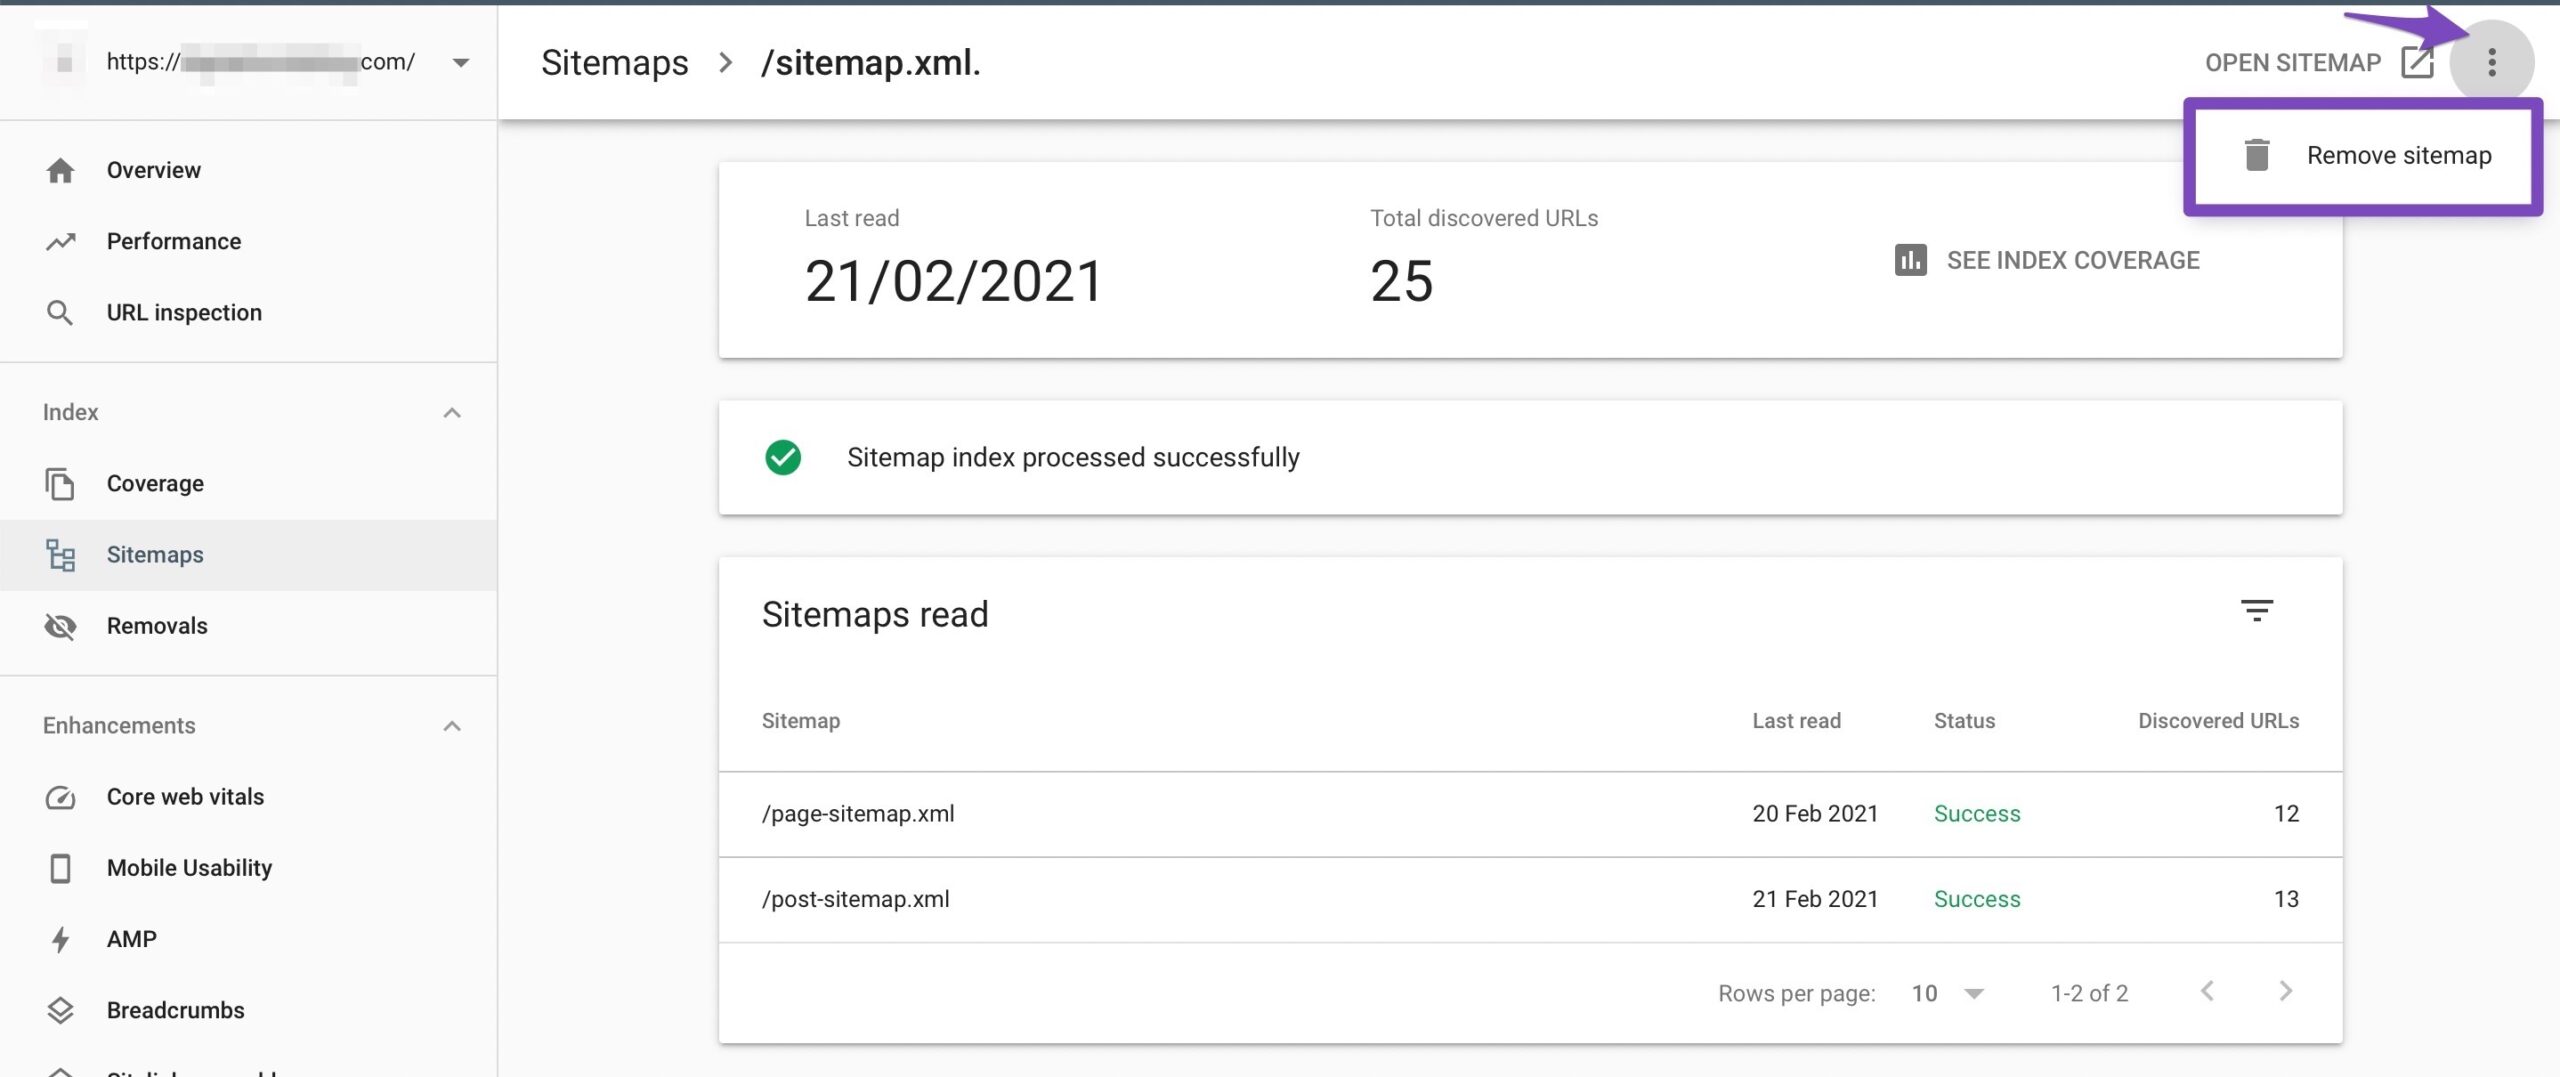2560x1077 pixels.
Task: Select Remove sitemap from the menu
Action: click(2397, 156)
